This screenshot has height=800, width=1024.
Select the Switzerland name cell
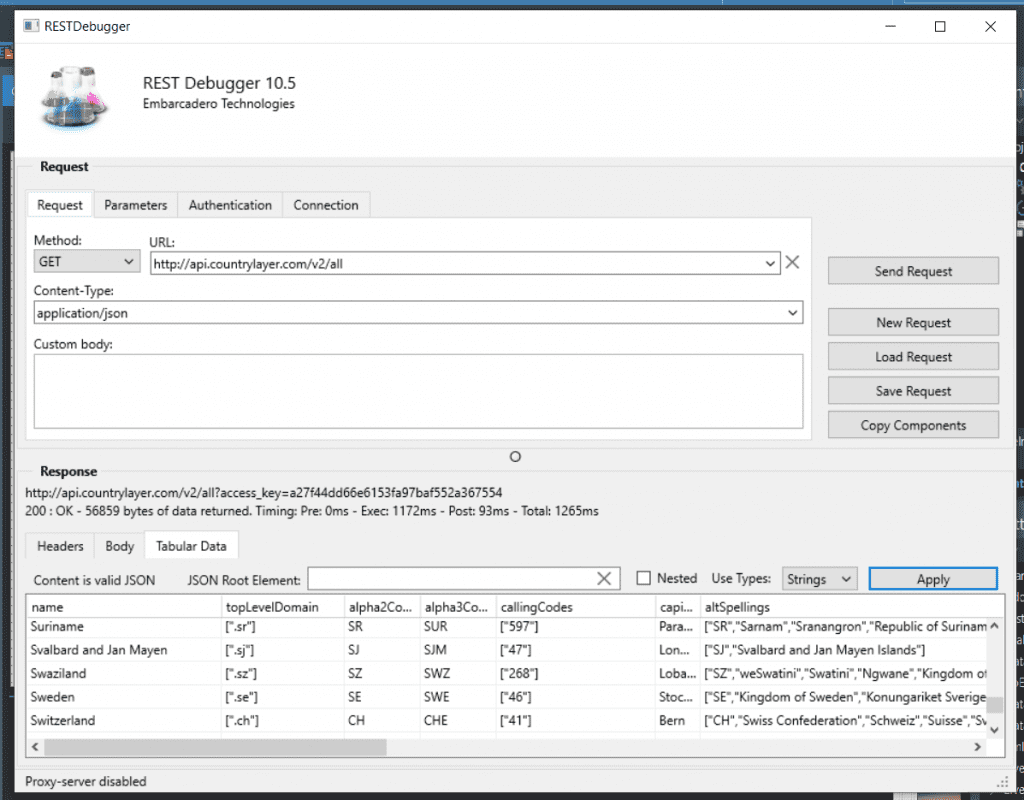(x=124, y=720)
